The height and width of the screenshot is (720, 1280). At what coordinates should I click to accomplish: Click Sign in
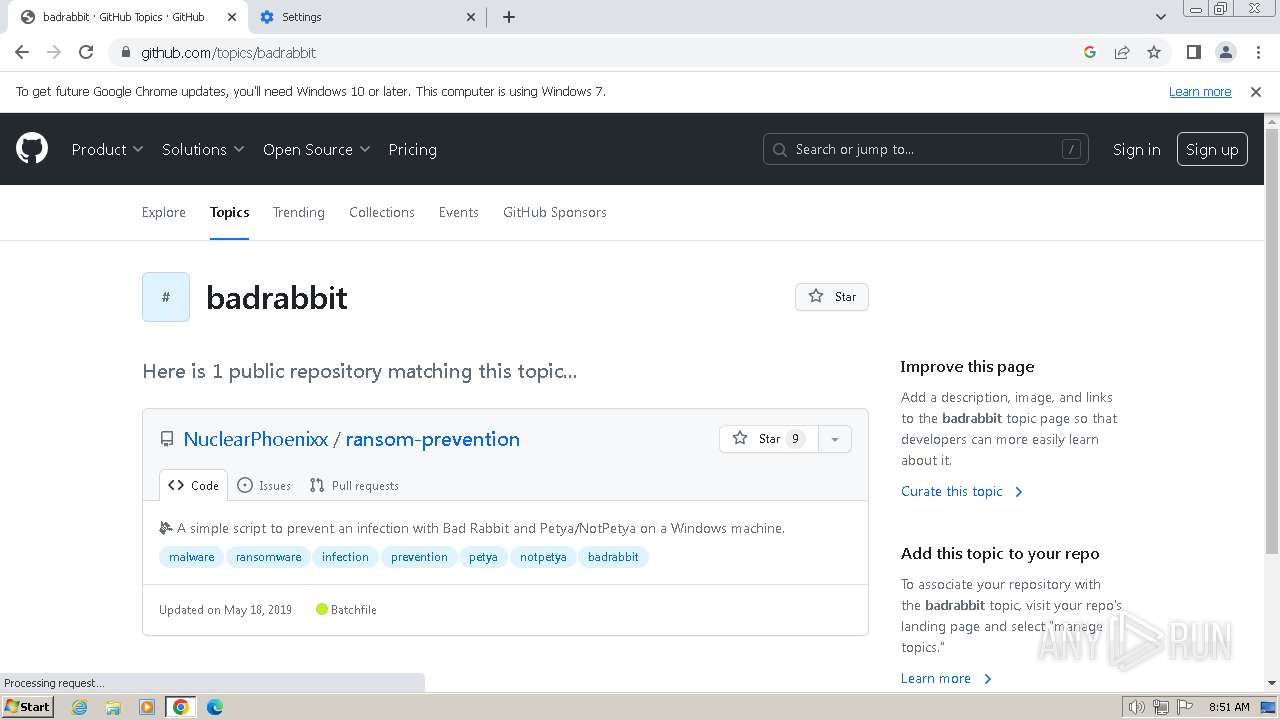(1136, 149)
